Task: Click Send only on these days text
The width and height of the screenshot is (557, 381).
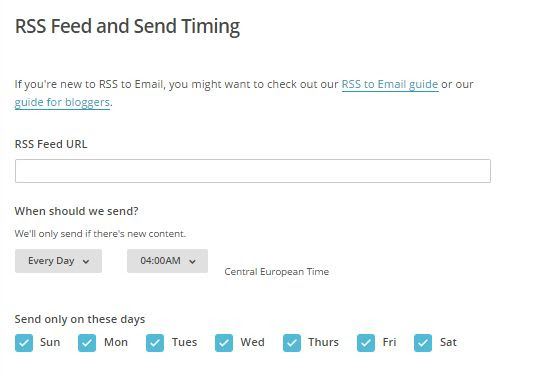Action: 80,319
